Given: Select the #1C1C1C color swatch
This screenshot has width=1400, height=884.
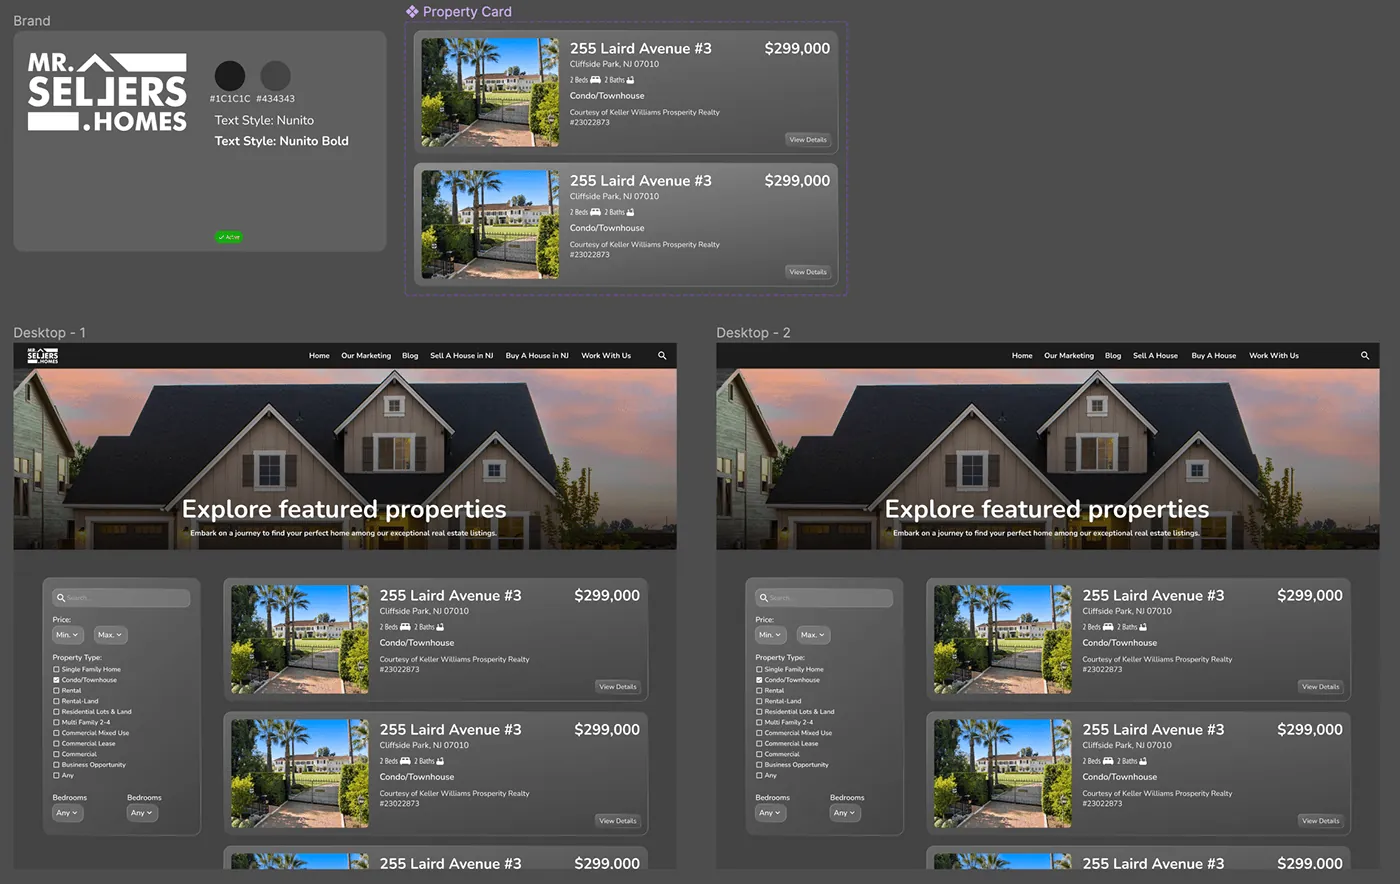Looking at the screenshot, I should coord(230,76).
